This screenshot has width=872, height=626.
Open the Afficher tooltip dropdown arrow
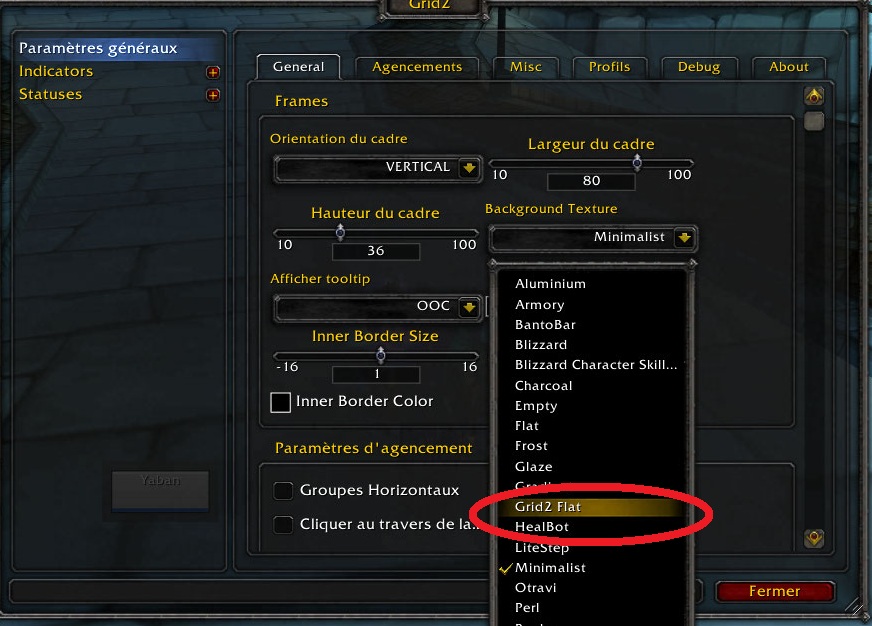point(469,307)
